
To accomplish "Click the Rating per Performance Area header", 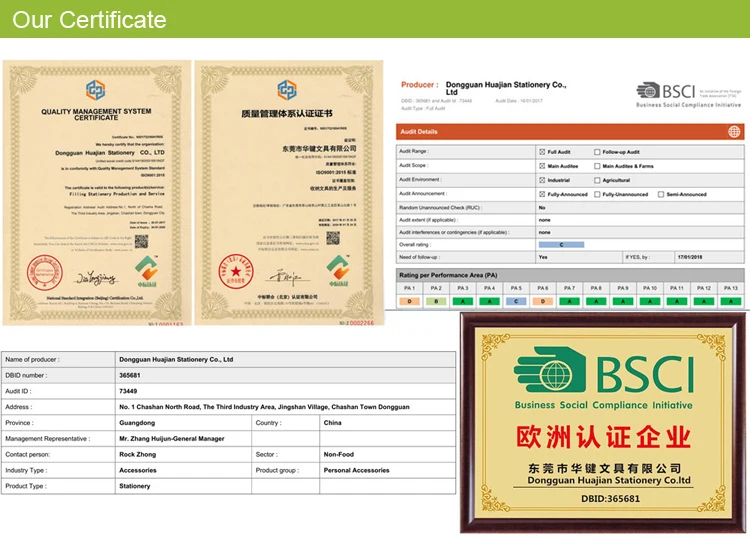I will coord(570,275).
